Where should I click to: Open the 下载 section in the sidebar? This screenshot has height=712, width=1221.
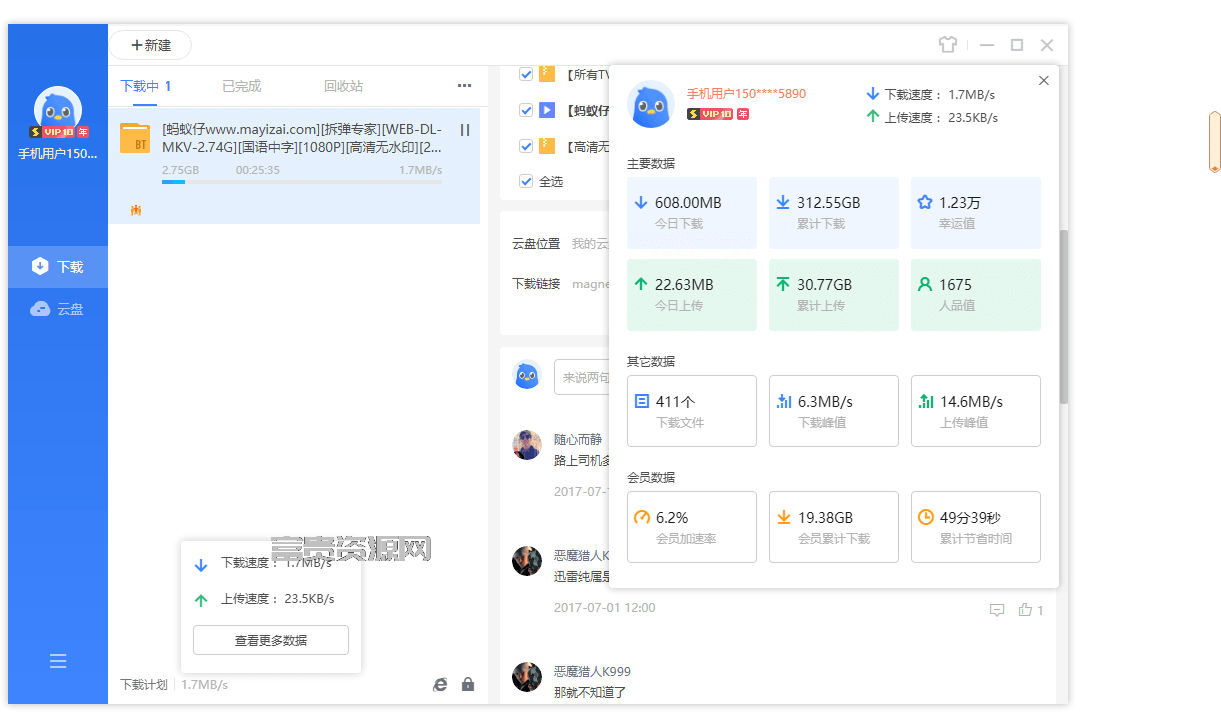58,267
